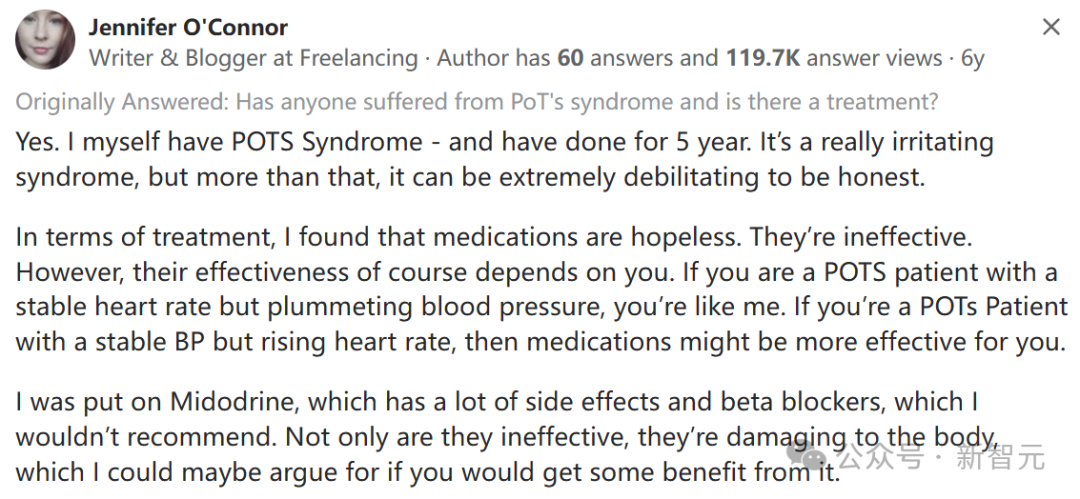Screen dimensions: 1080x499
Task: Click the '6y' answer timestamp
Action: click(x=973, y=59)
